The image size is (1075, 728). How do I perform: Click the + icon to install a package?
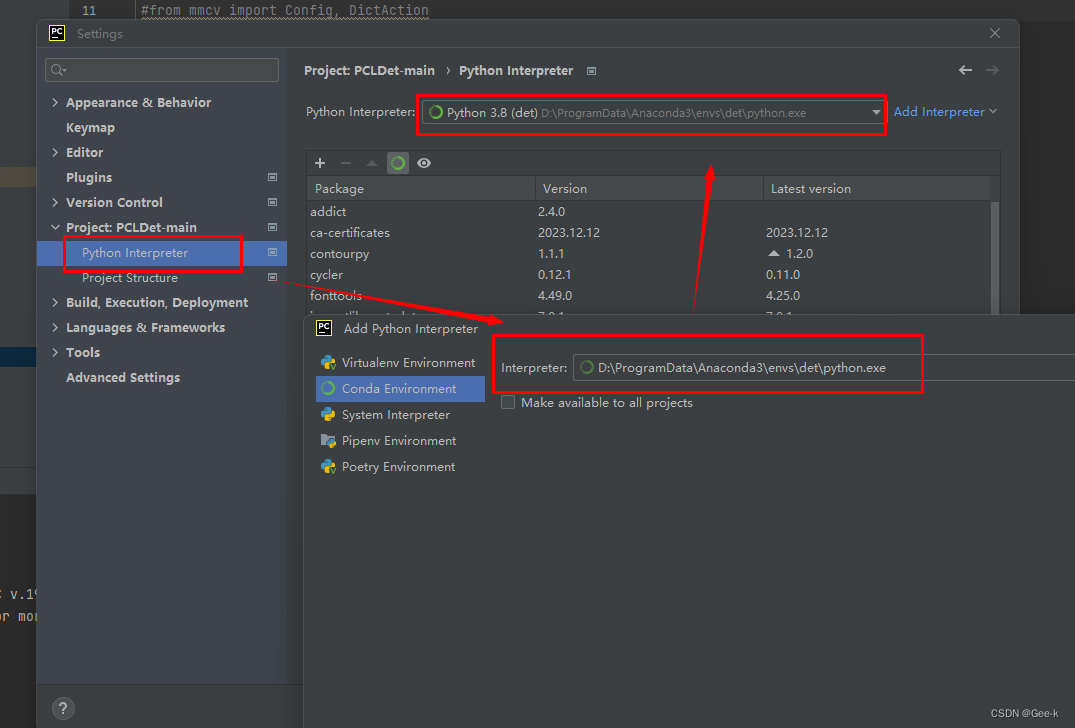tap(319, 162)
